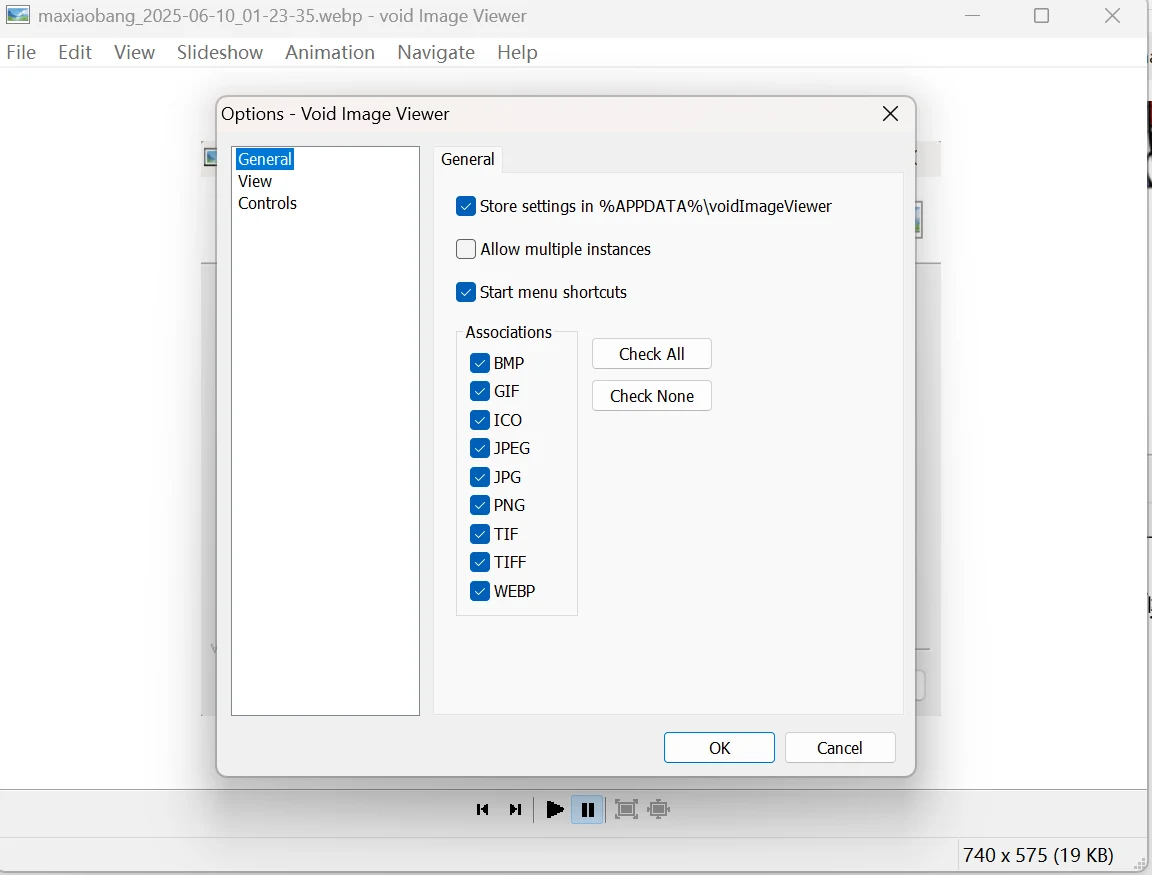
Task: Click the Check All button
Action: [x=651, y=354]
